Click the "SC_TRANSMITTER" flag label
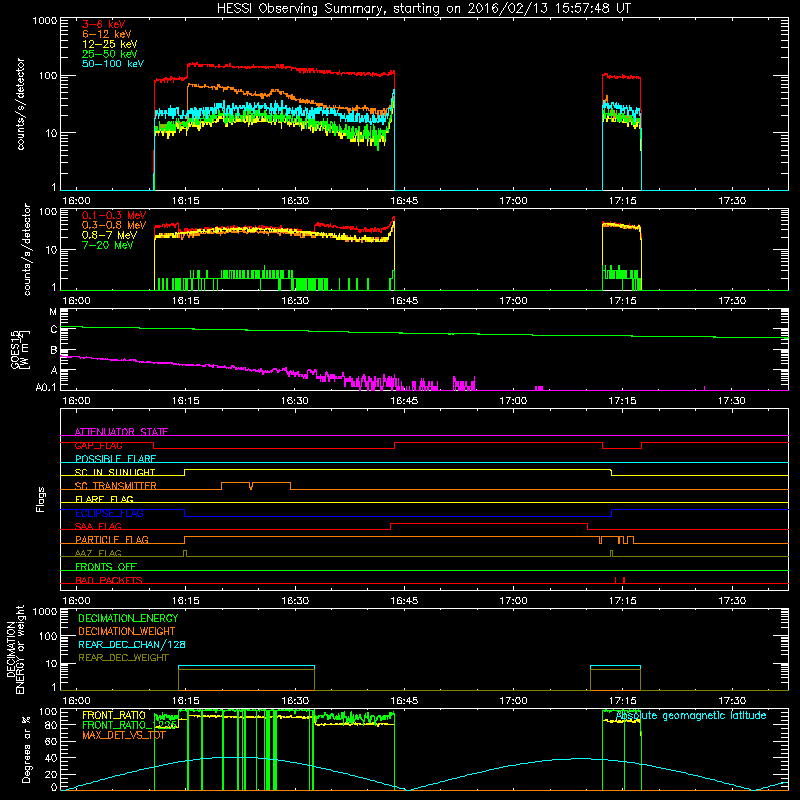This screenshot has height=800, width=800. tap(116, 486)
